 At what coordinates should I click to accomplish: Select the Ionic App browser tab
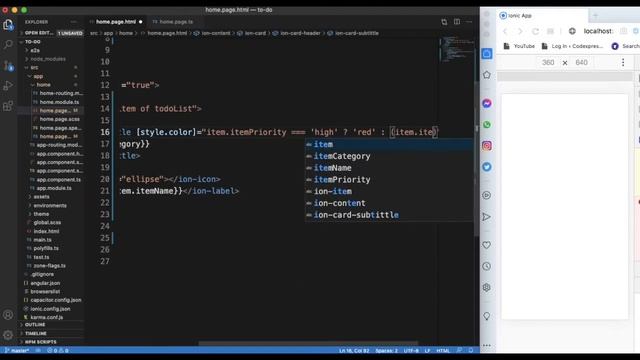coord(542,16)
